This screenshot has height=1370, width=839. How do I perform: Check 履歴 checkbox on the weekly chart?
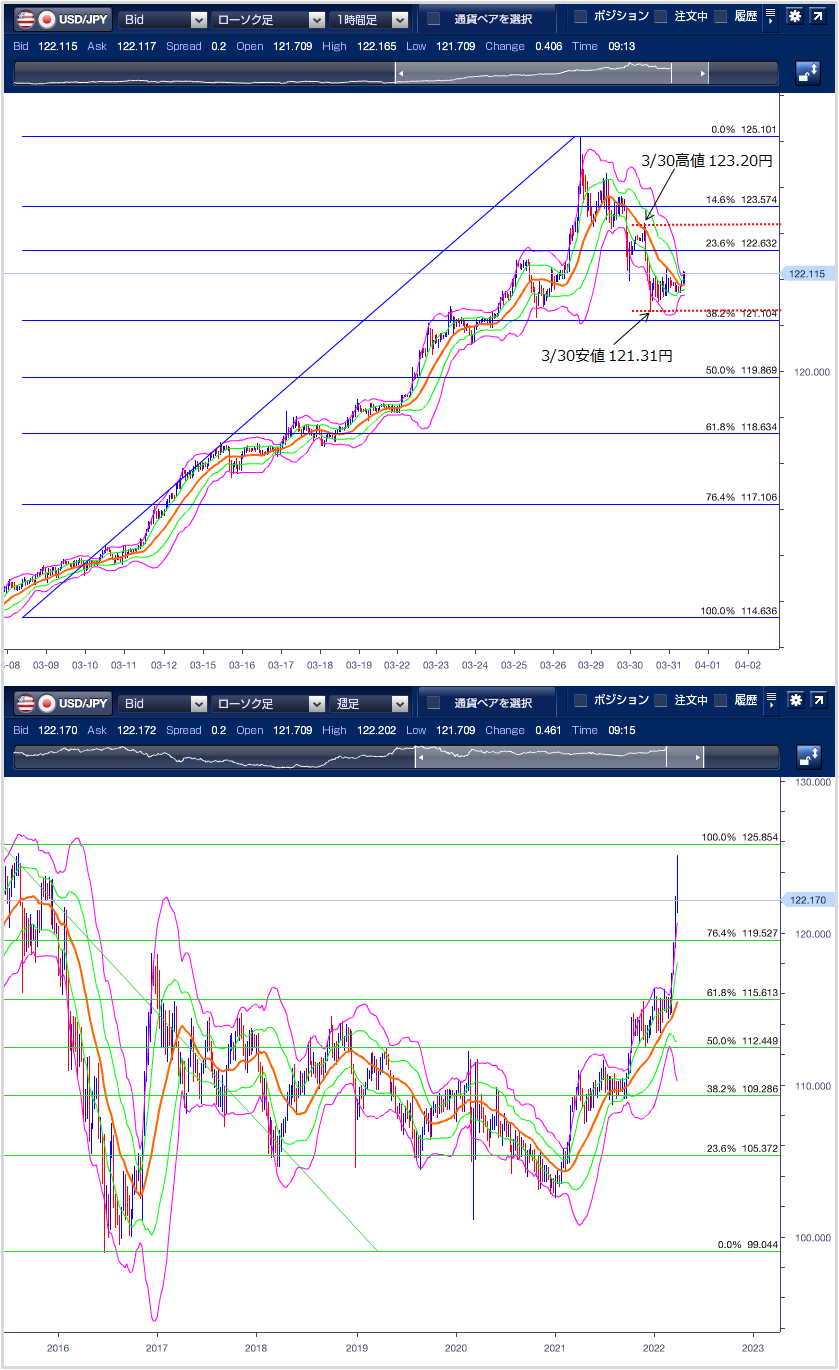[x=720, y=701]
